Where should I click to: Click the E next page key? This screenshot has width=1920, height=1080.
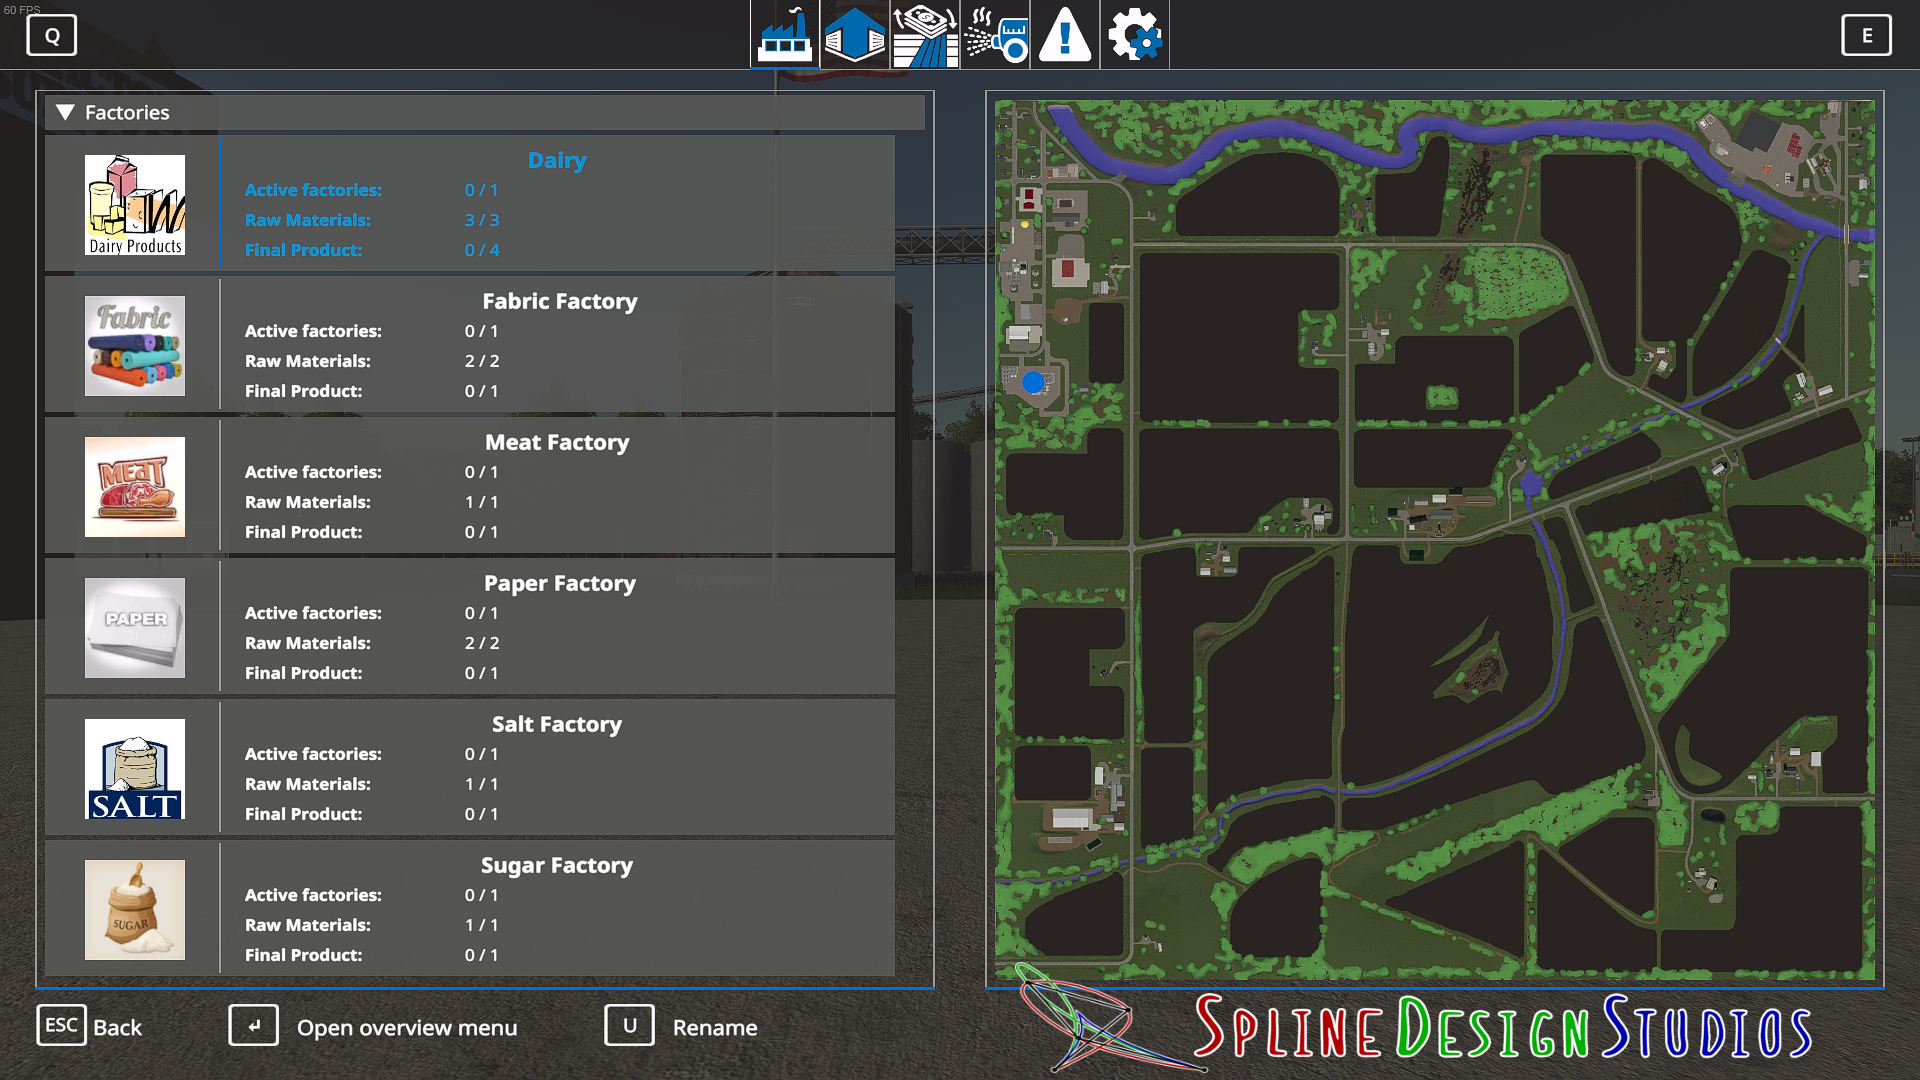coord(1866,36)
